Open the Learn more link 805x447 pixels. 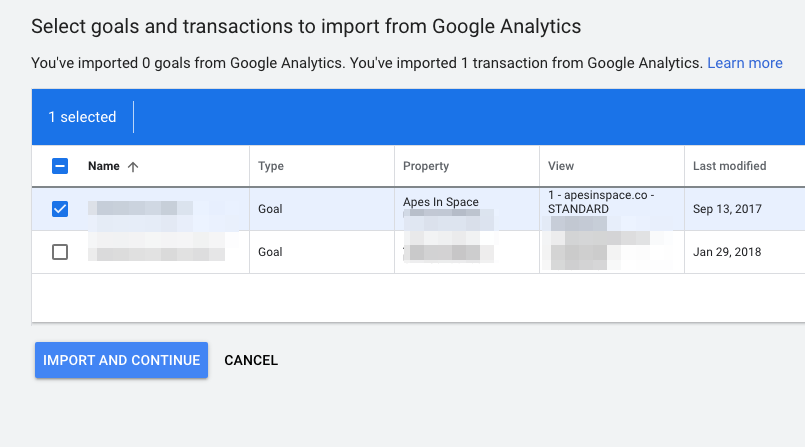pyautogui.click(x=745, y=63)
